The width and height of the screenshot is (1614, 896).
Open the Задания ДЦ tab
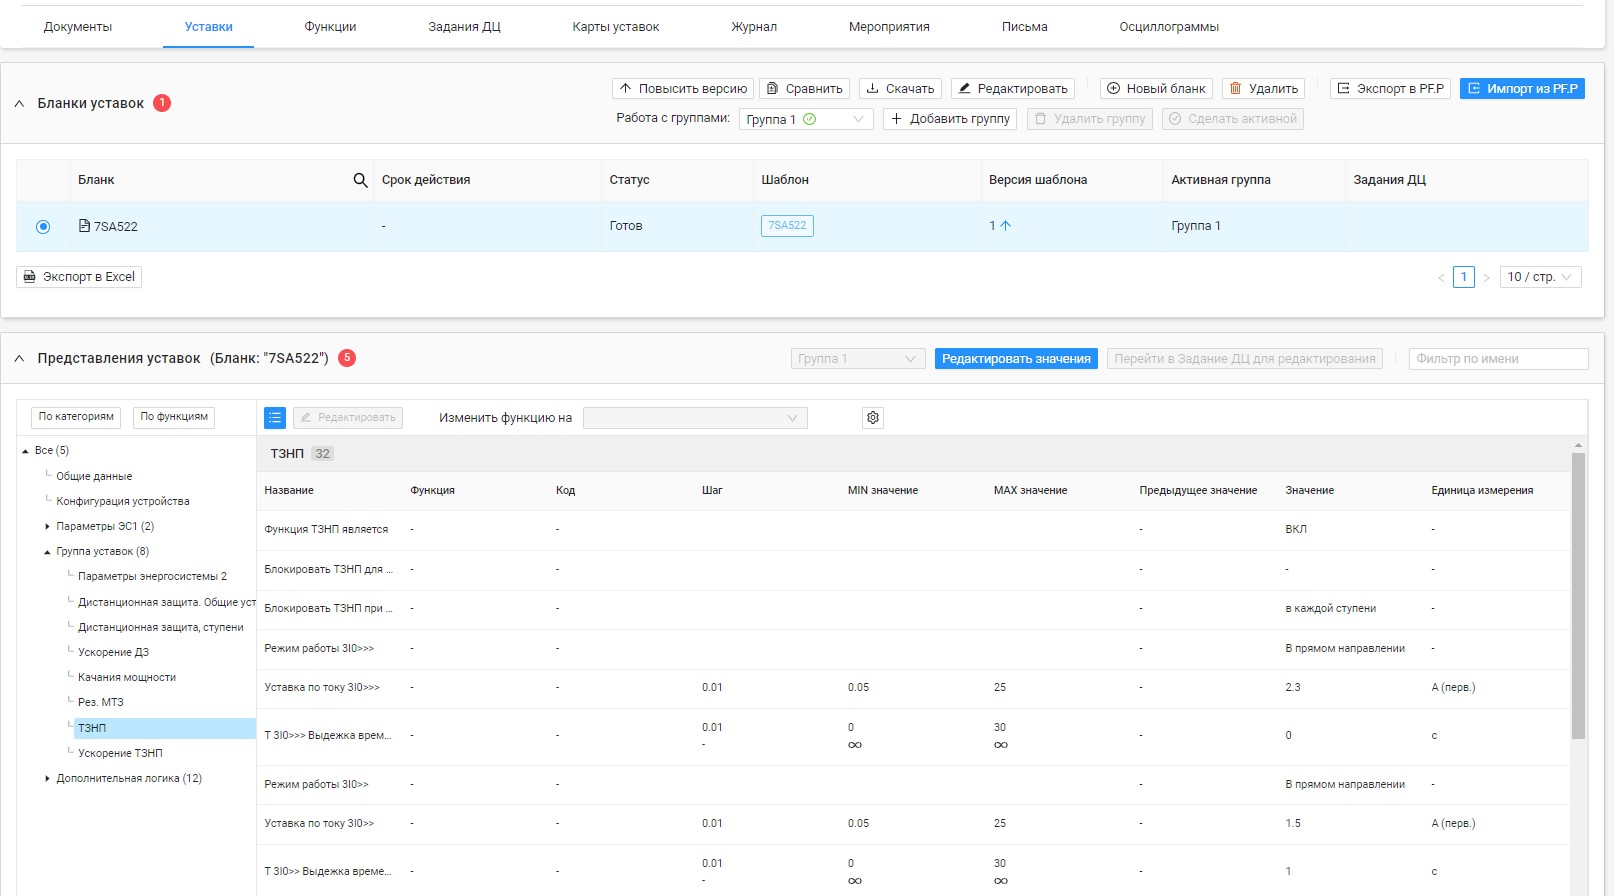tap(464, 27)
